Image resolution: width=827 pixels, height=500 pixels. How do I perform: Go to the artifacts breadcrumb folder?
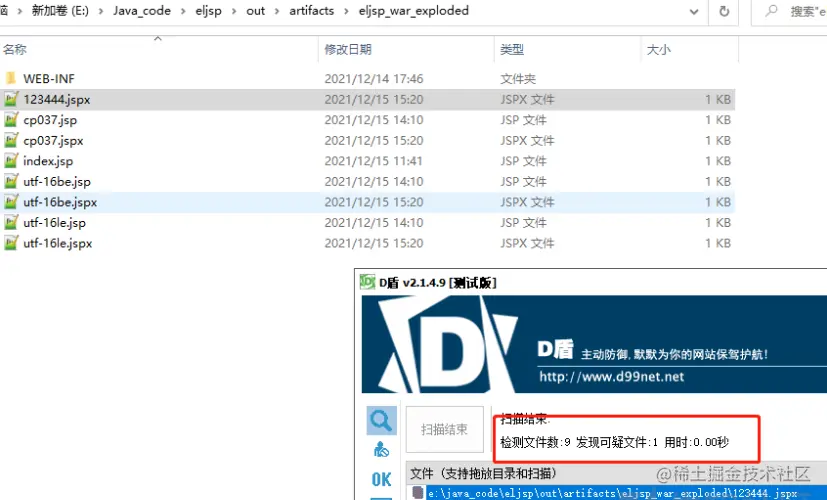click(311, 11)
